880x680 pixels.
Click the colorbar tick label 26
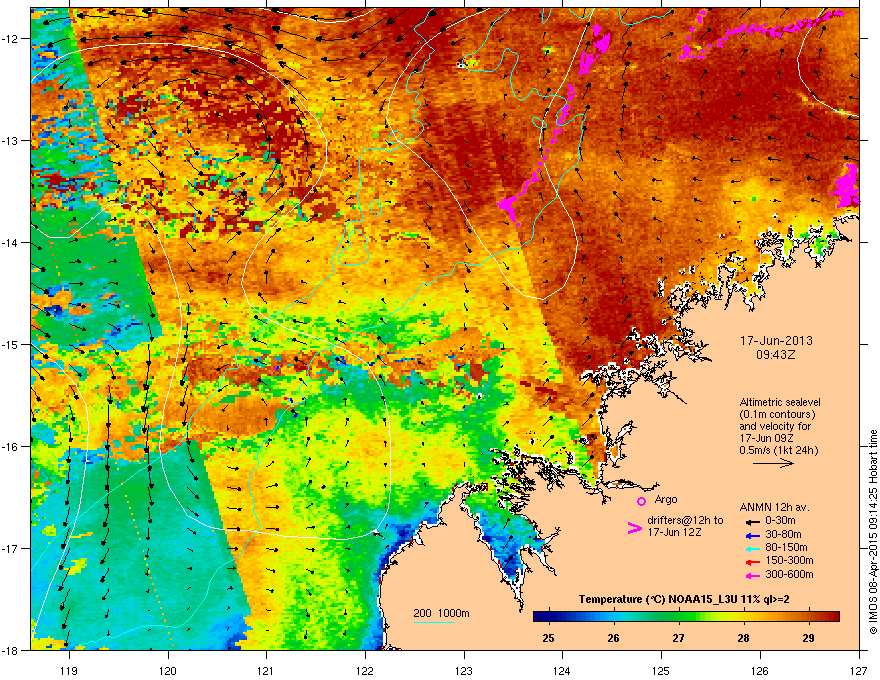tap(613, 638)
